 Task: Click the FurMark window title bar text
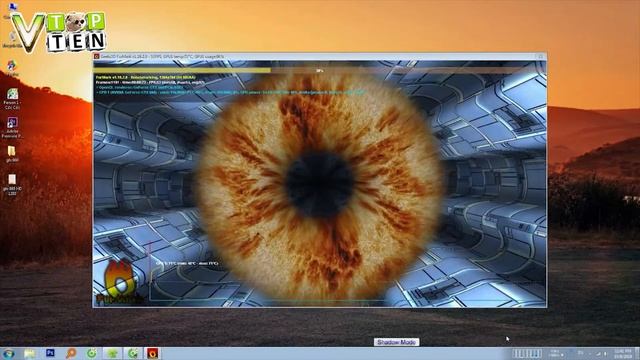click(x=162, y=56)
